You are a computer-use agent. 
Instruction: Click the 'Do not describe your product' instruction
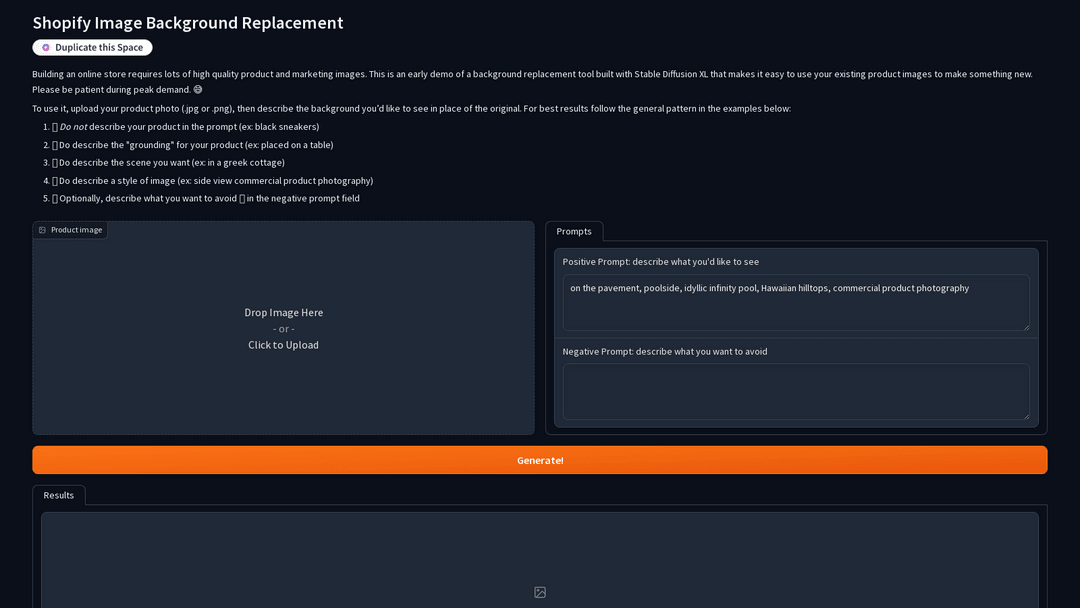[x=186, y=127]
